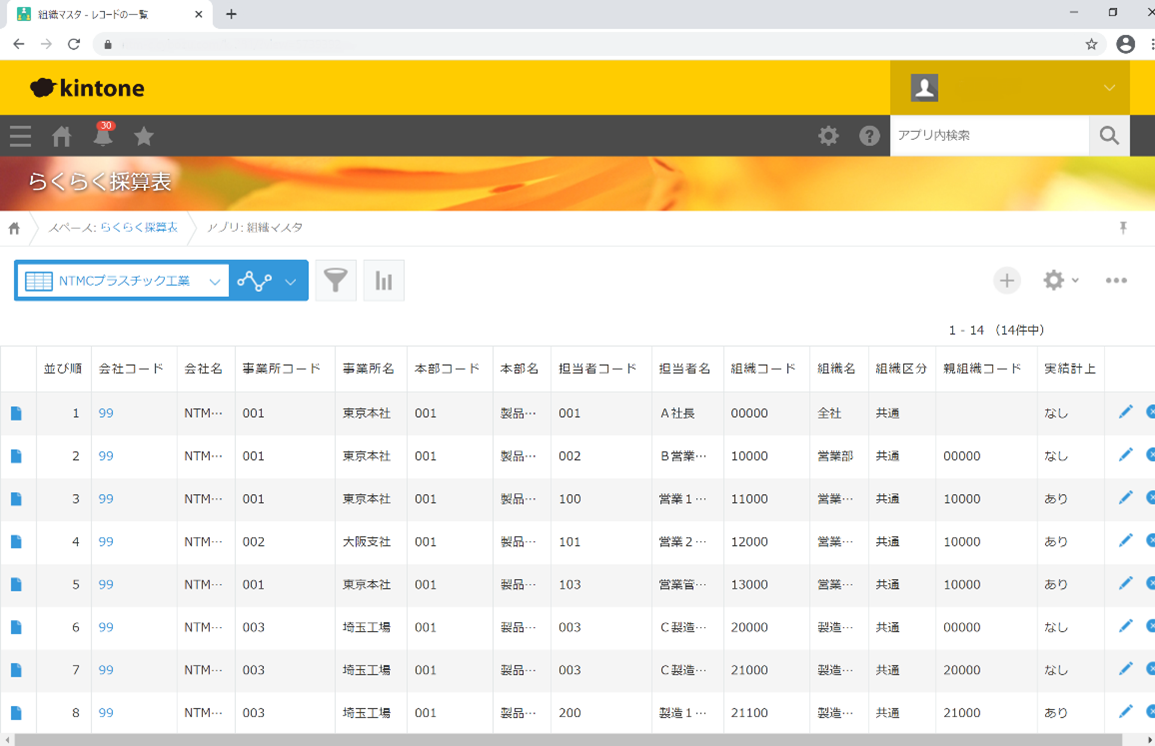This screenshot has height=746, width=1155.
Task: Click the 実績計上 column header
Action: point(1070,369)
